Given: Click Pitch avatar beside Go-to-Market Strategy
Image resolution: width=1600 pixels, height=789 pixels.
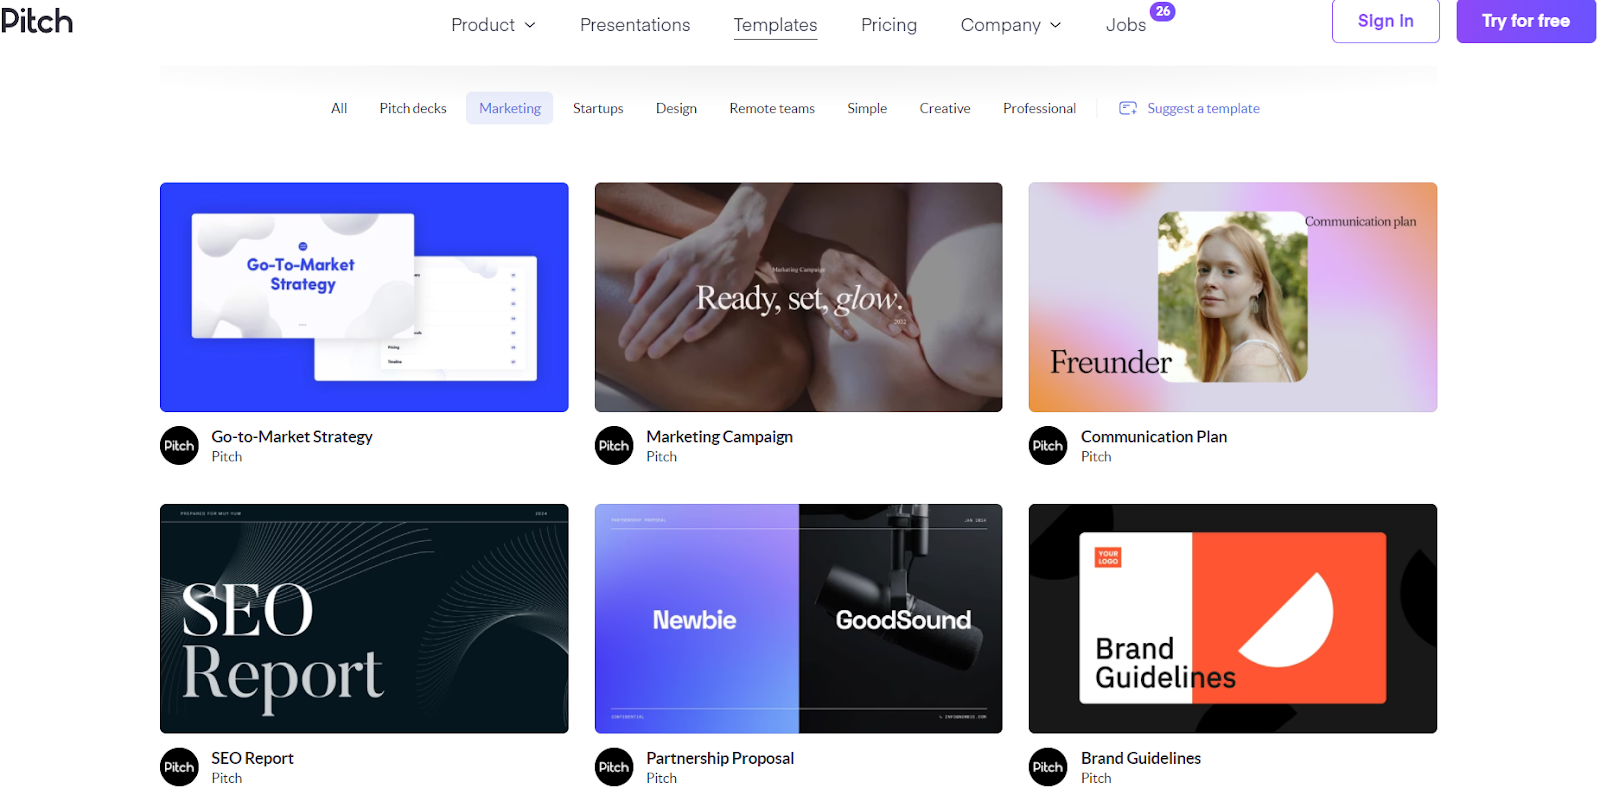Looking at the screenshot, I should (180, 446).
